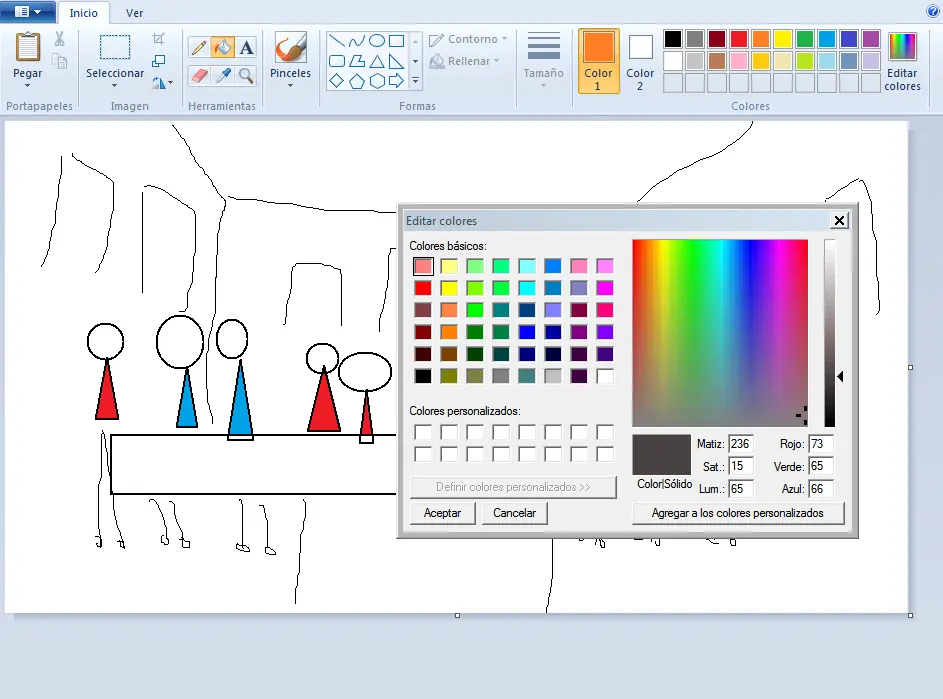Open the Inicio ribbon tab
943x699 pixels.
pyautogui.click(x=83, y=13)
